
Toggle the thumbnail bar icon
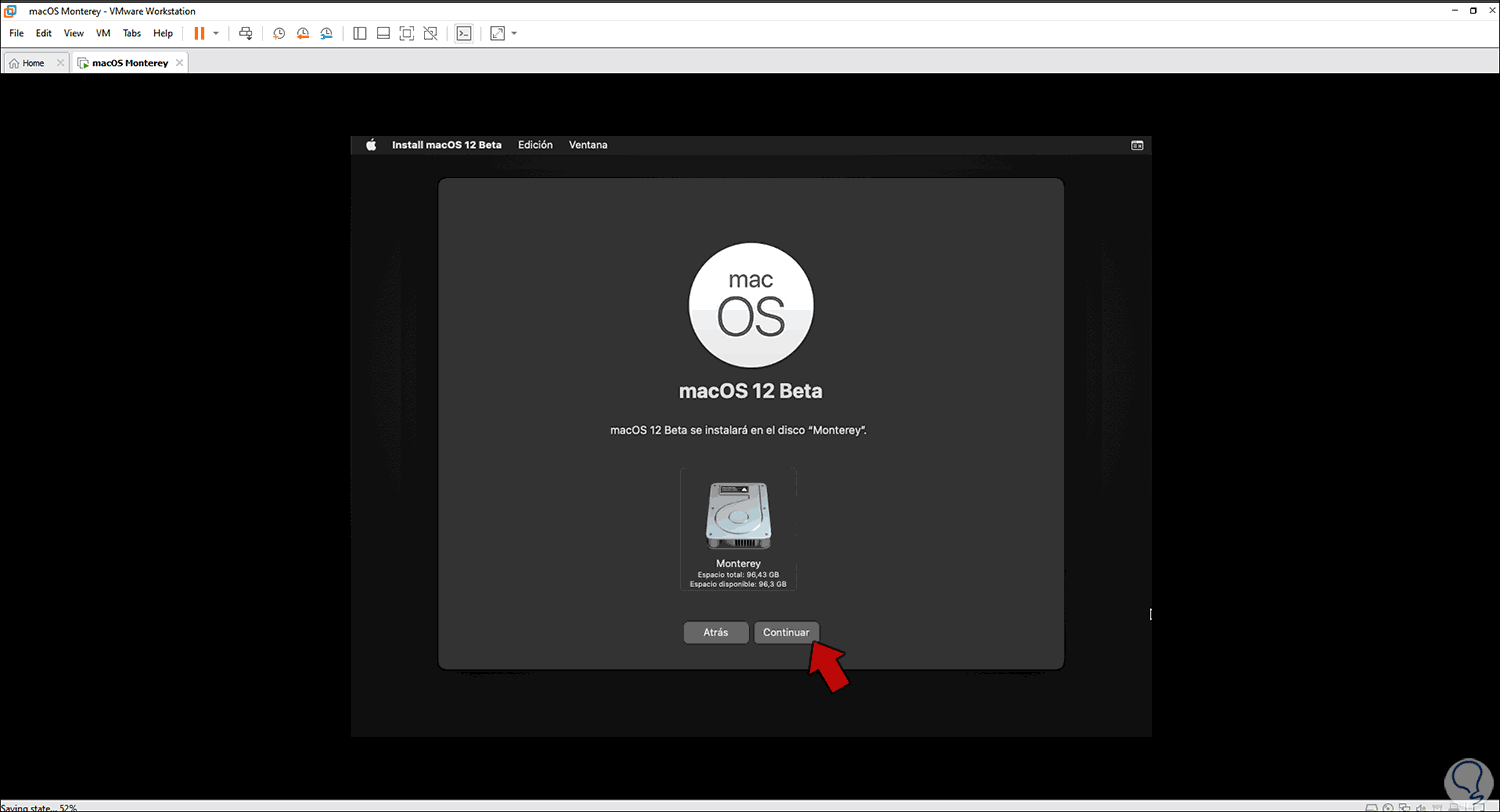(383, 33)
